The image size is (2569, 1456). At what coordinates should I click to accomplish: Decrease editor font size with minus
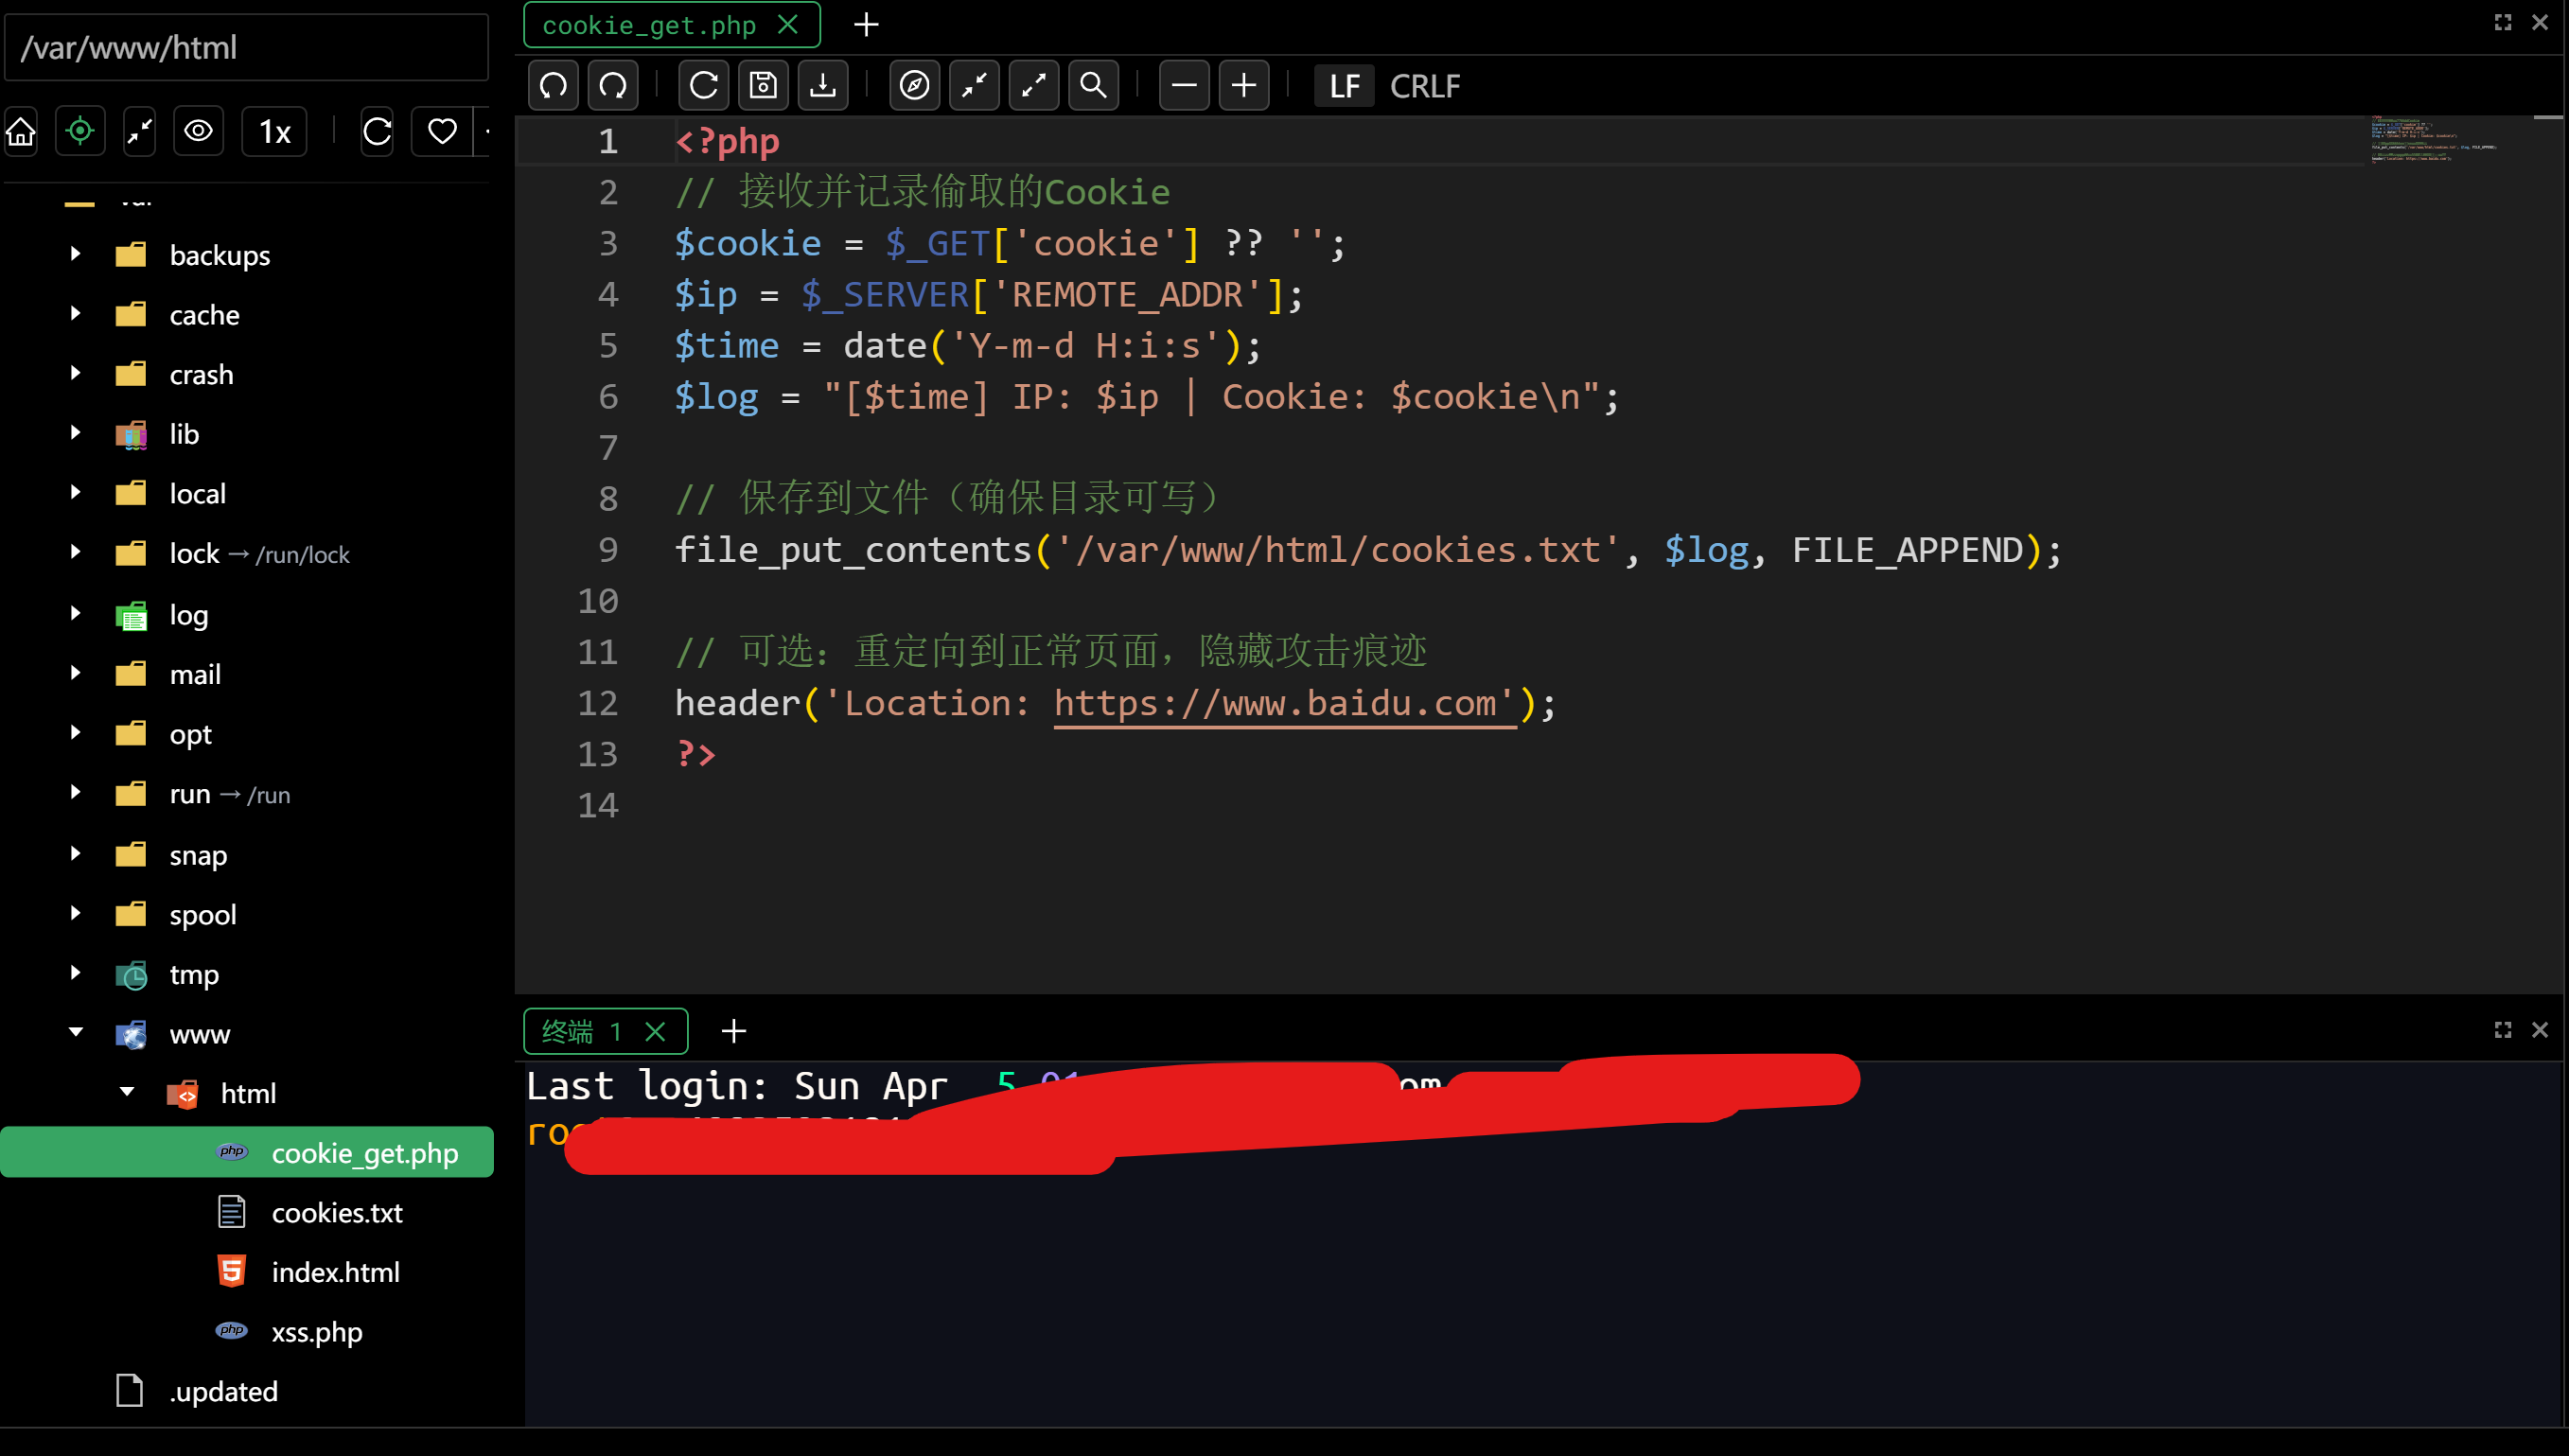[1184, 86]
